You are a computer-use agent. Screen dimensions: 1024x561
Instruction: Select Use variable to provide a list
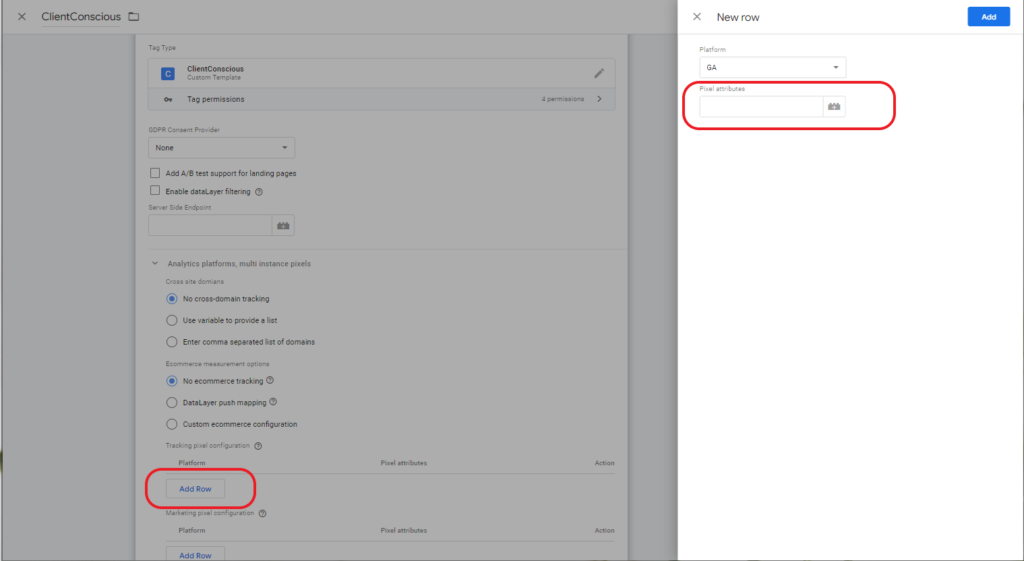tap(171, 320)
